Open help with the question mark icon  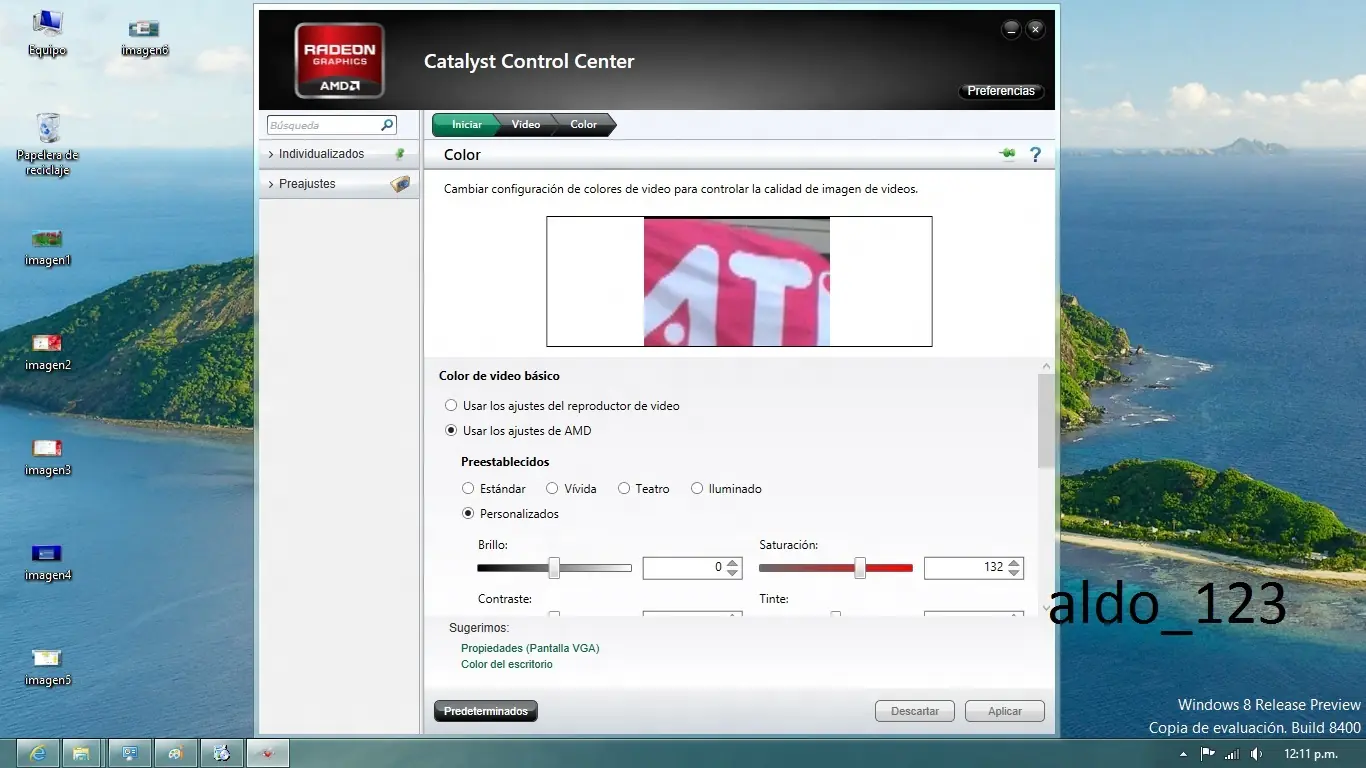(1035, 154)
